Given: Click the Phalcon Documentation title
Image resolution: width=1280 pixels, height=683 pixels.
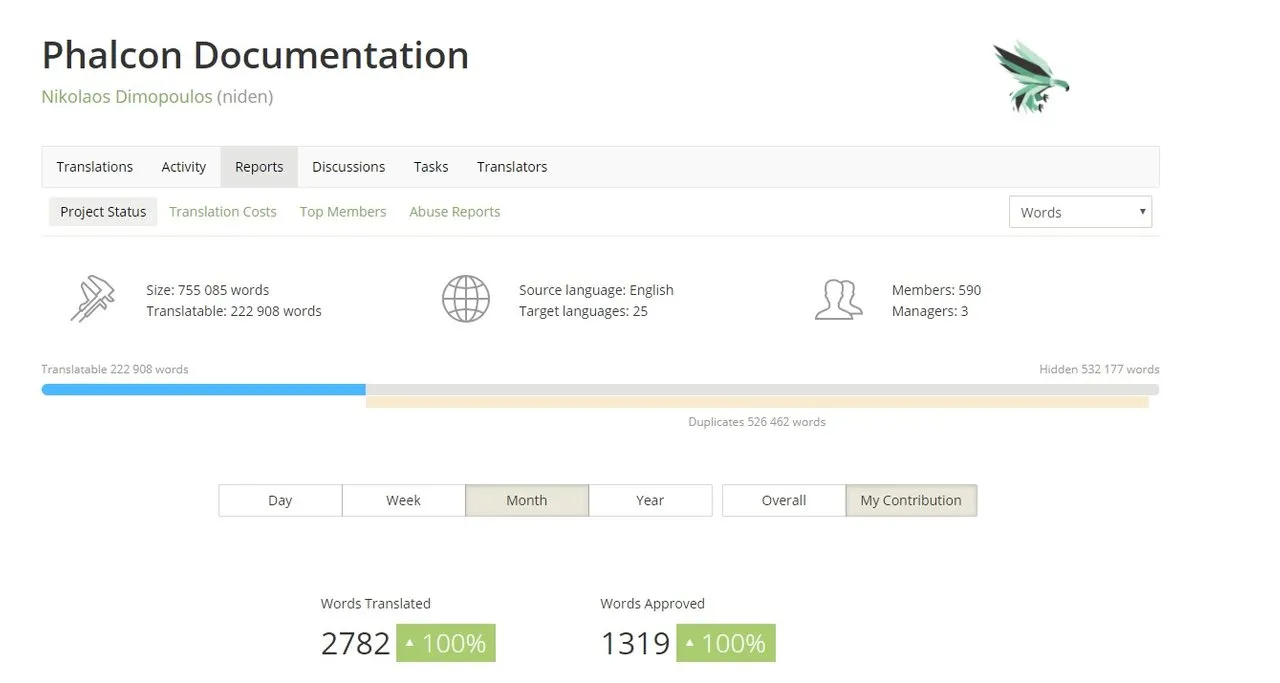Looking at the screenshot, I should [x=255, y=55].
